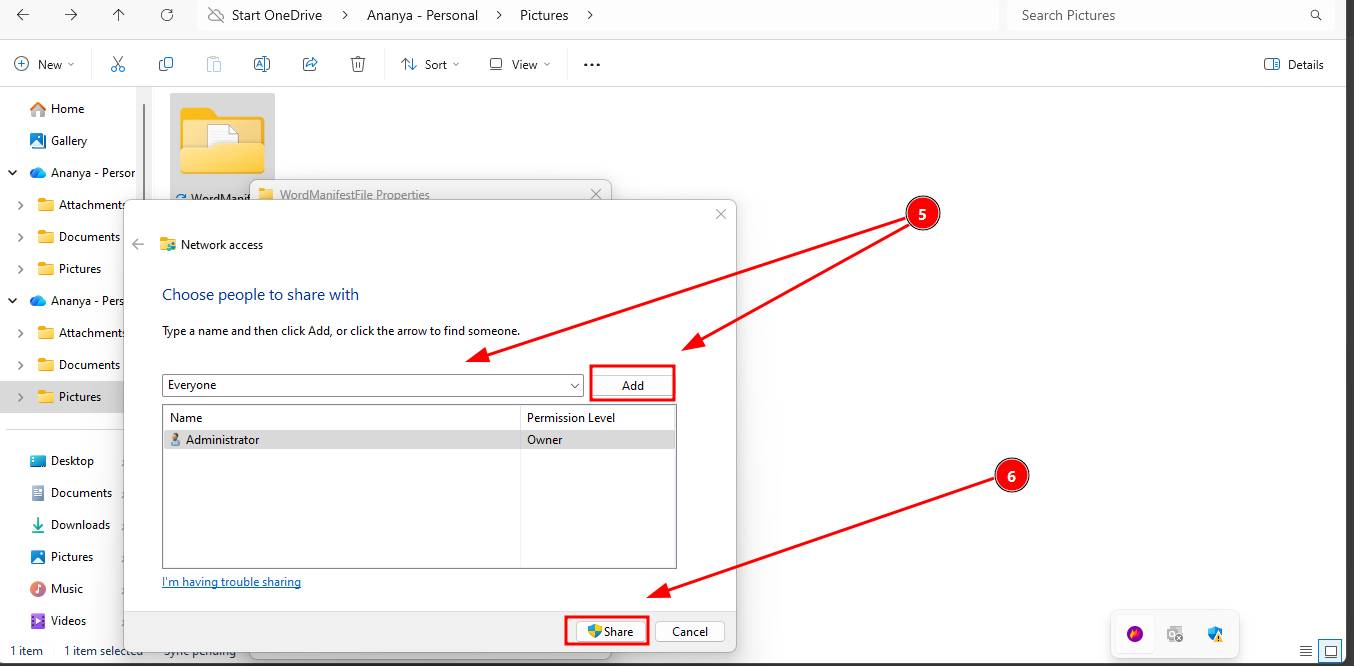Click the back arrow in Network access dialog

click(138, 244)
